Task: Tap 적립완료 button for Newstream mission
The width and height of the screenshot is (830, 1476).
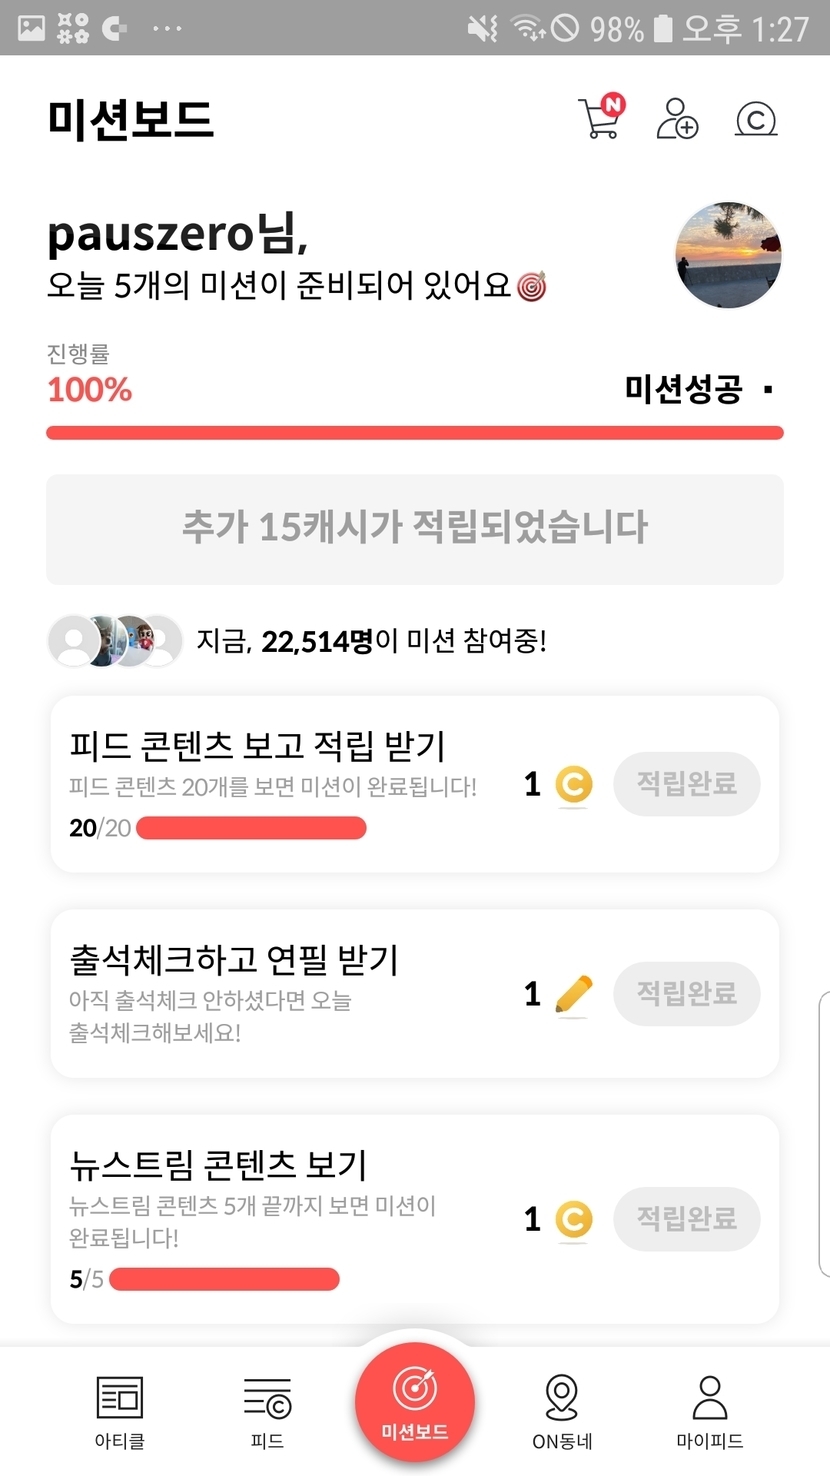Action: coord(686,1219)
